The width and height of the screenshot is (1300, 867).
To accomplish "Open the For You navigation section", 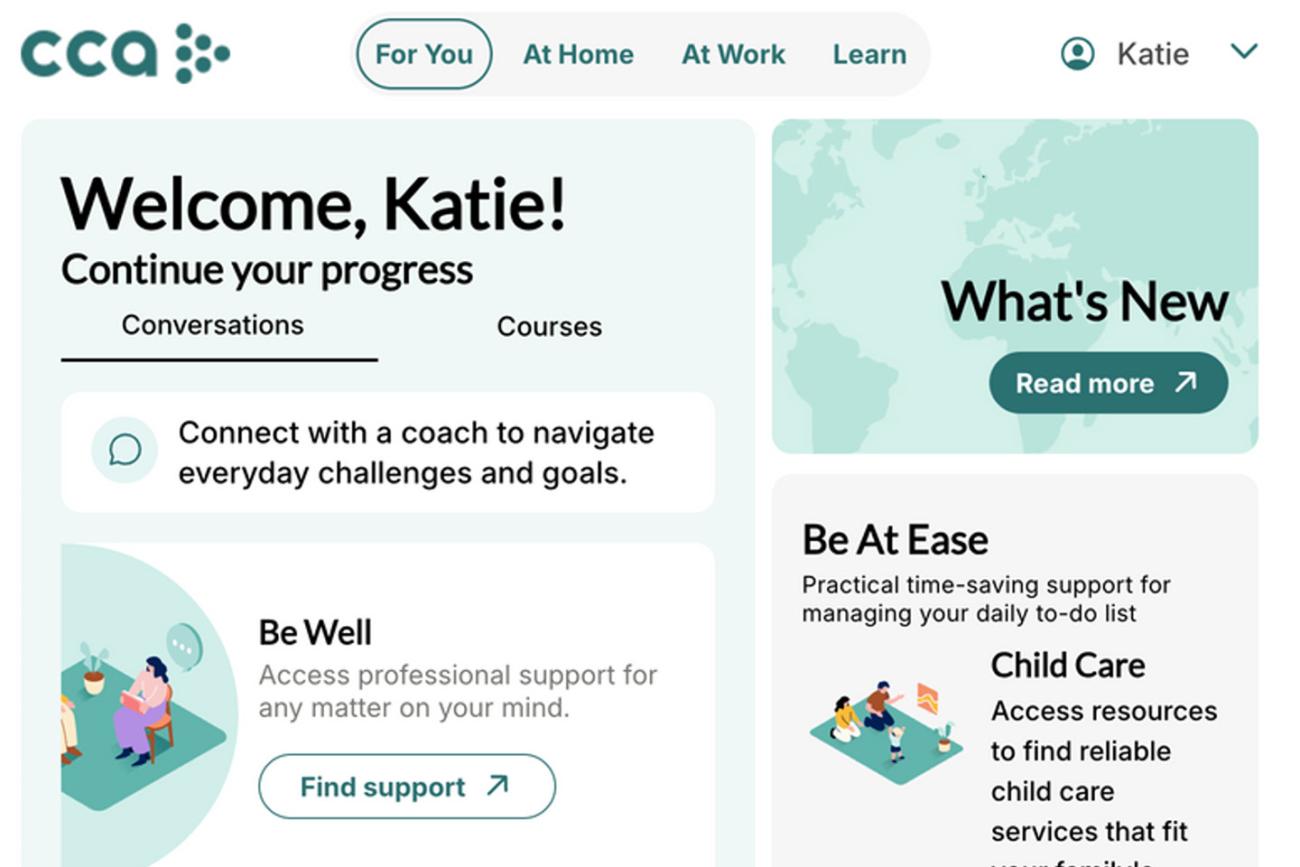I will point(423,54).
